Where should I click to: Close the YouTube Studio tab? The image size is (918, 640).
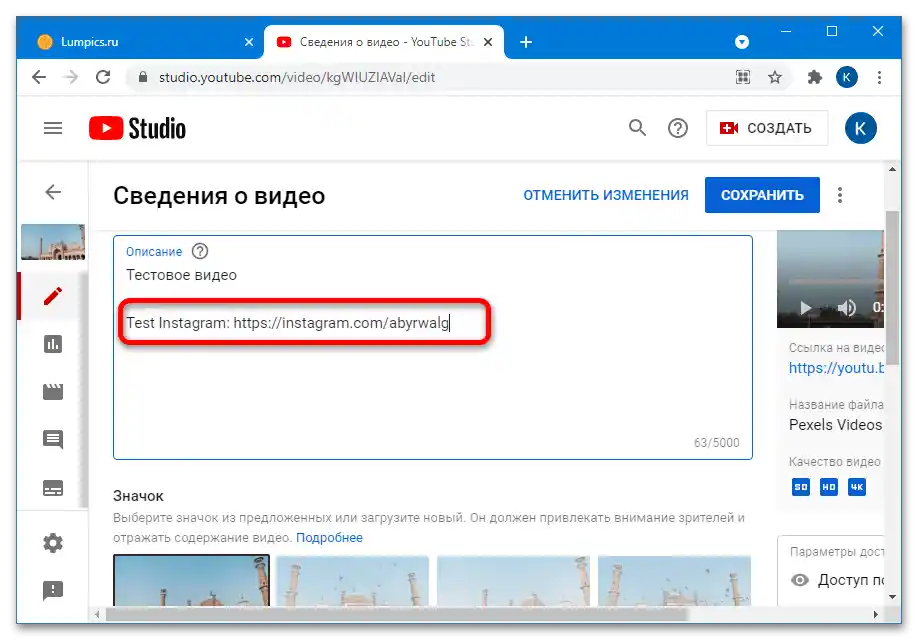(488, 42)
